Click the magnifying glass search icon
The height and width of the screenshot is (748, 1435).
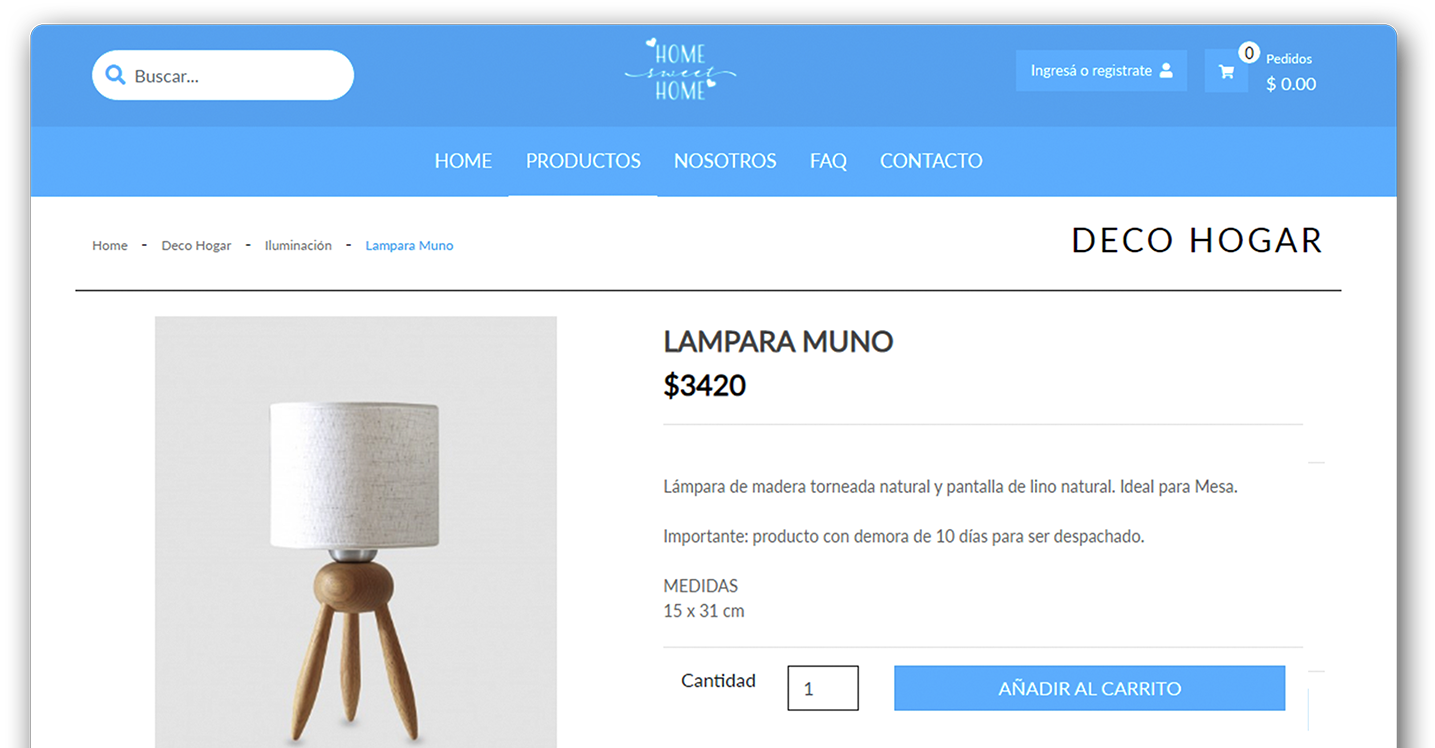pos(115,75)
